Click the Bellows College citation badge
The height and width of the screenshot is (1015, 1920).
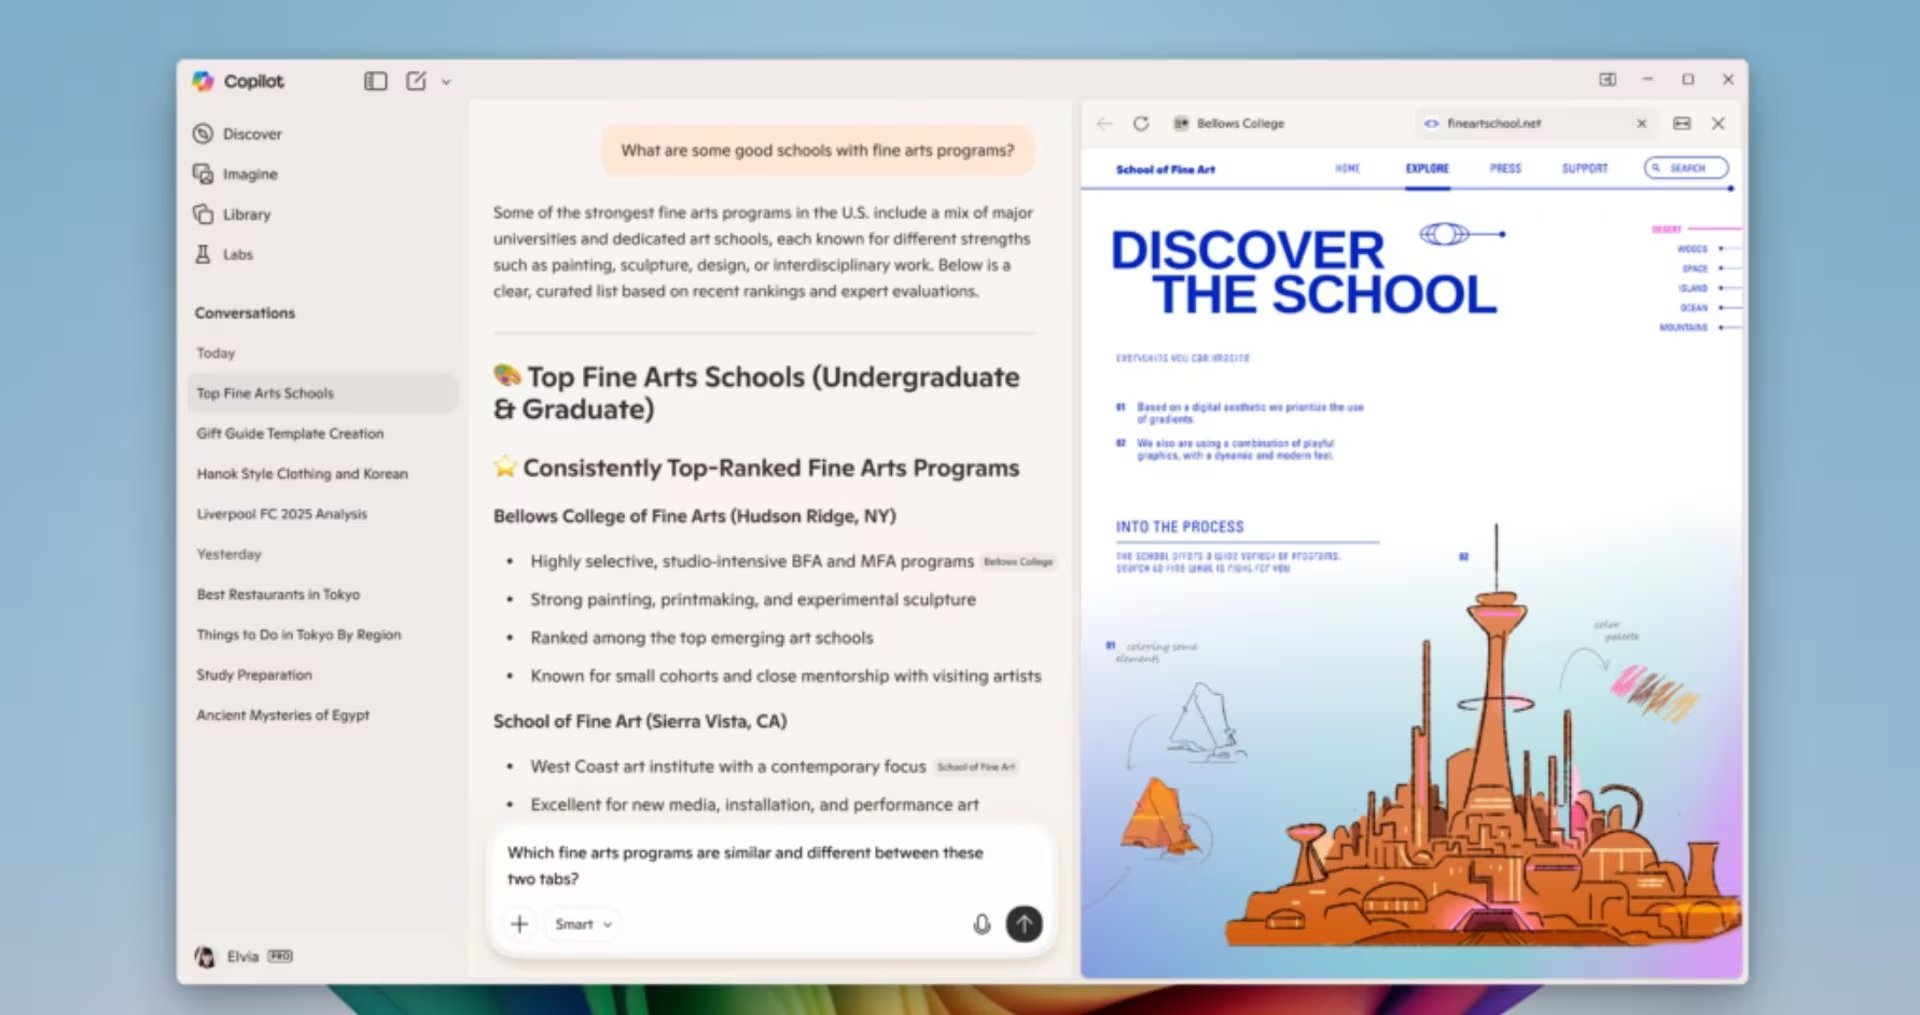coord(1018,562)
